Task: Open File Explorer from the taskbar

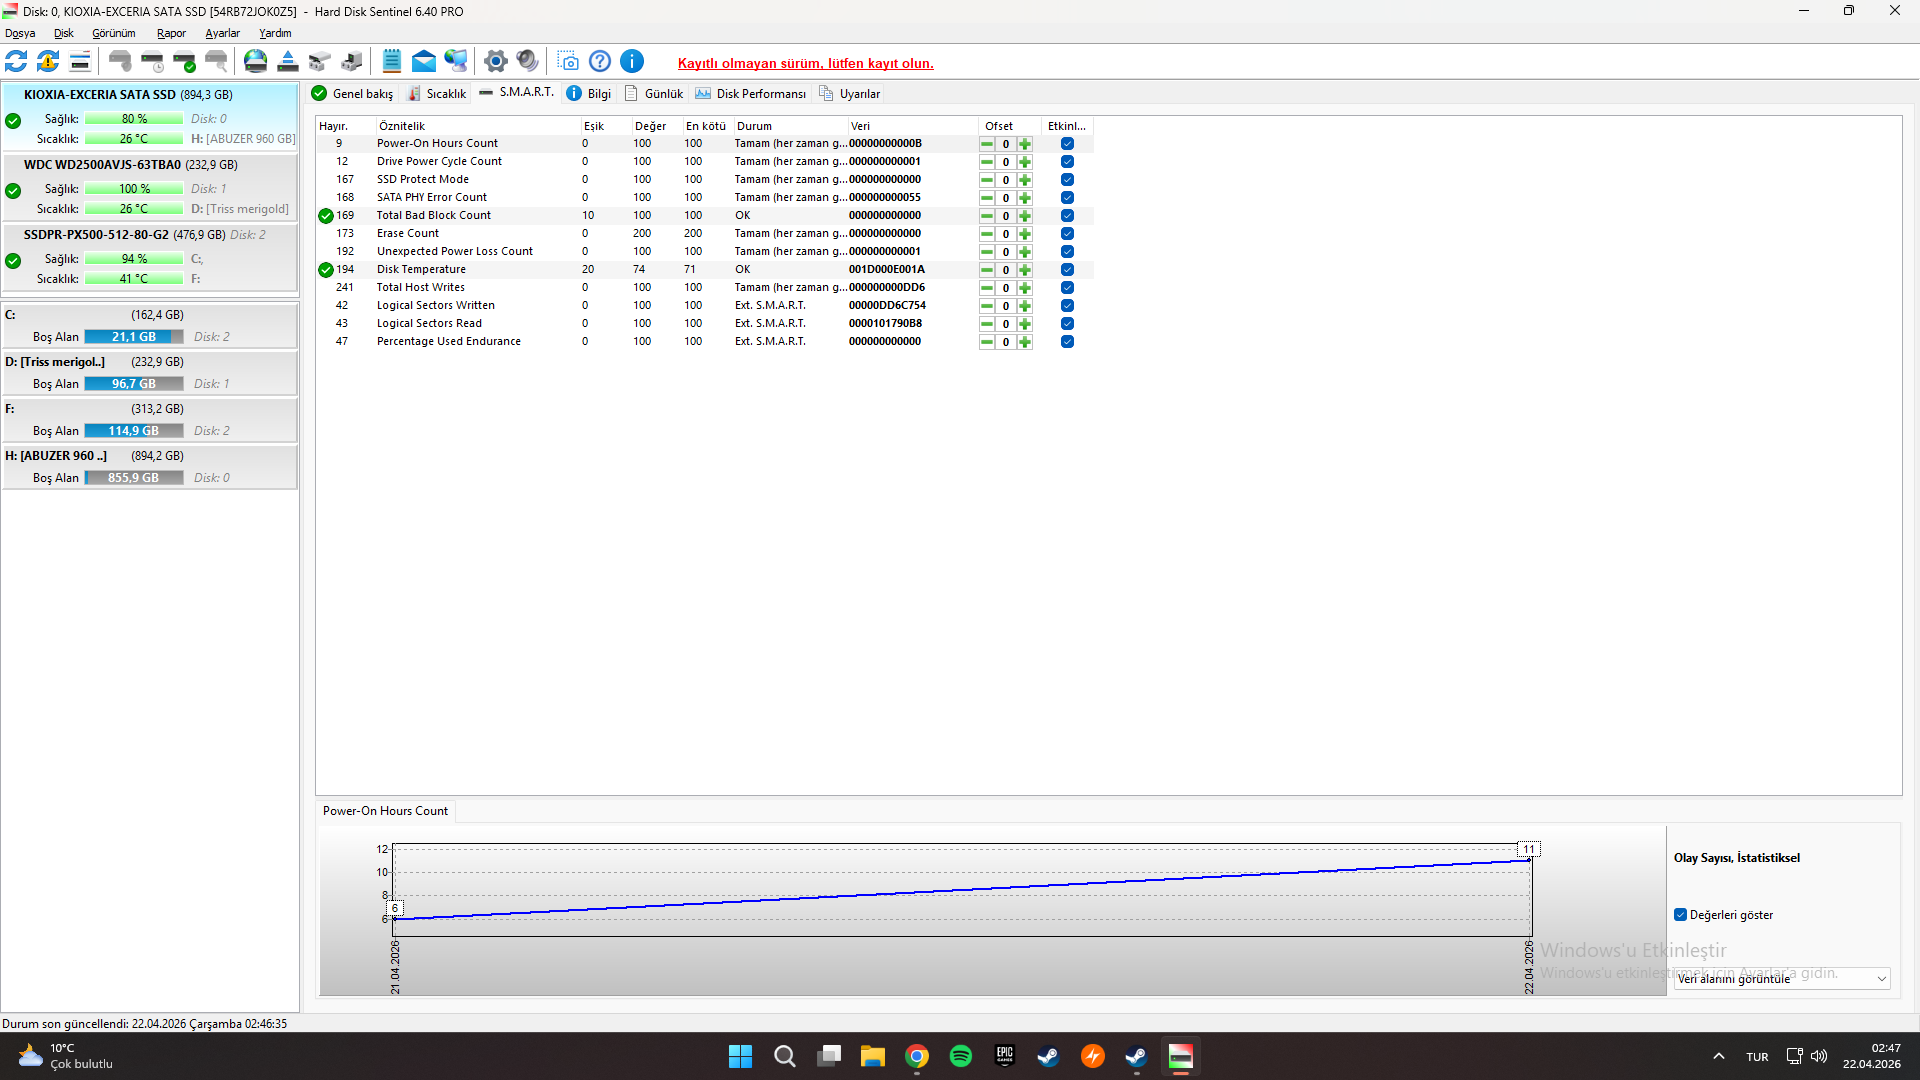Action: [873, 1056]
